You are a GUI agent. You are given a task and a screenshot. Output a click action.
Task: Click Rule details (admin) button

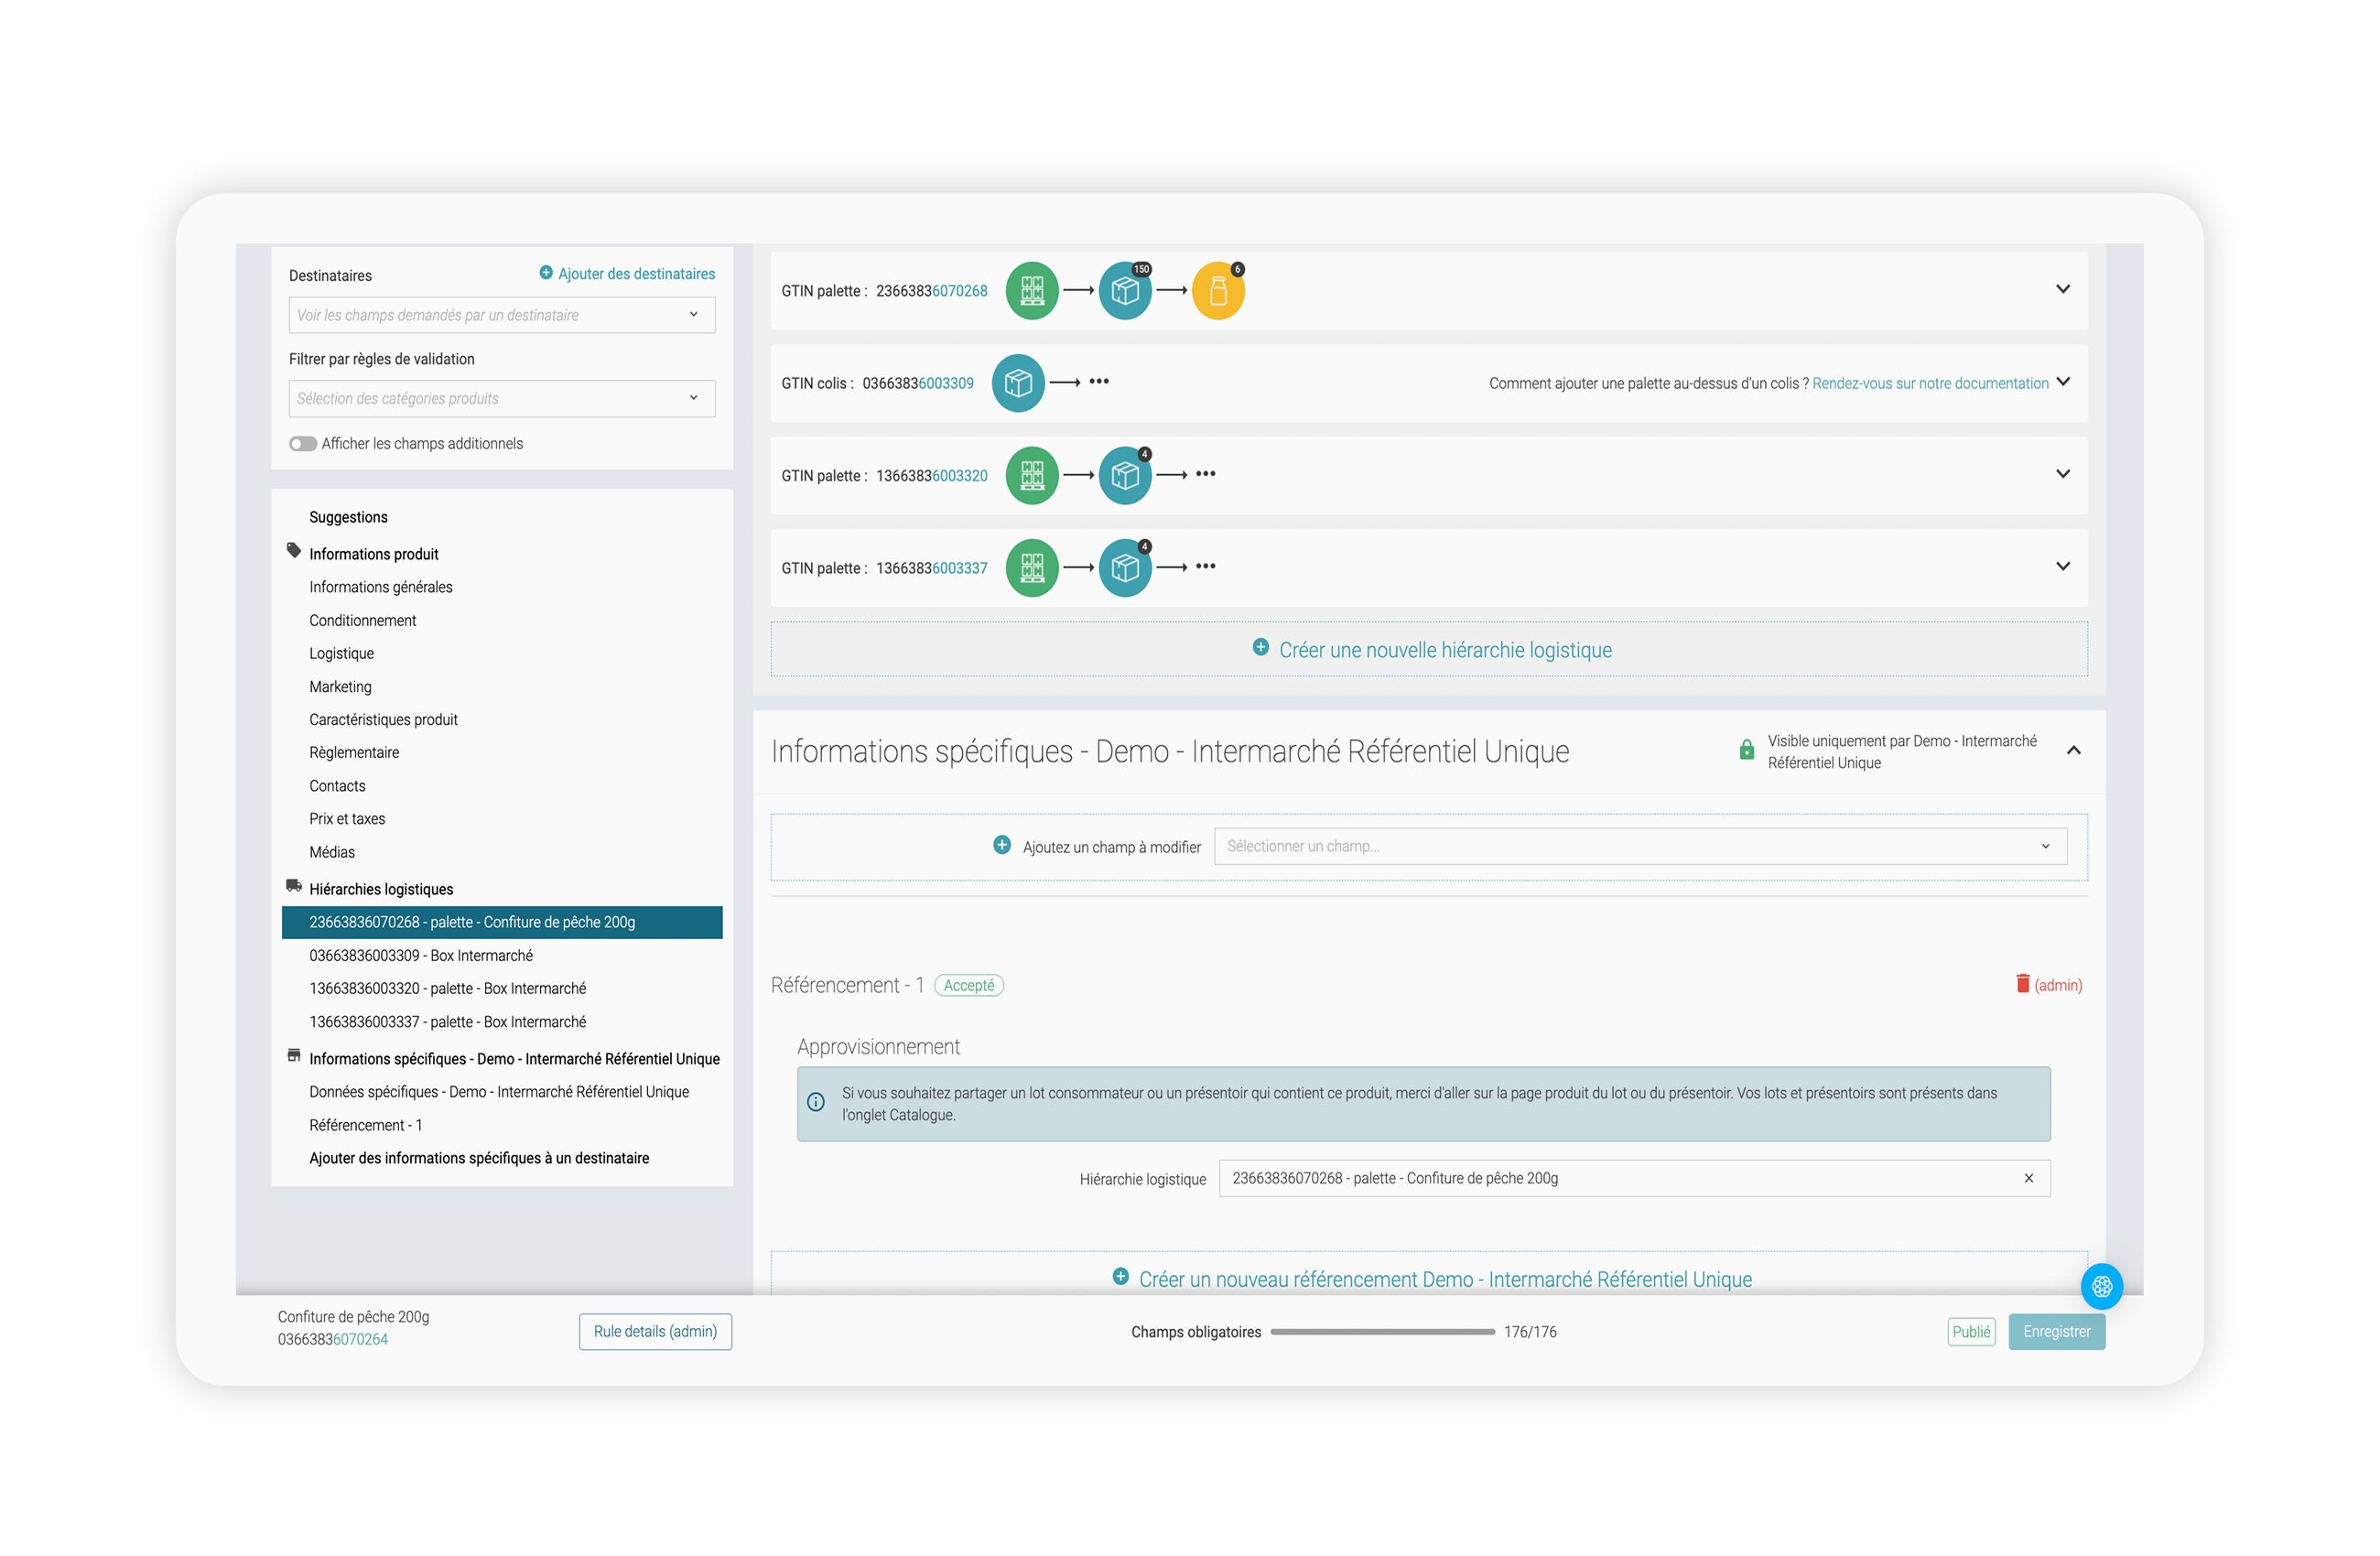[655, 1331]
